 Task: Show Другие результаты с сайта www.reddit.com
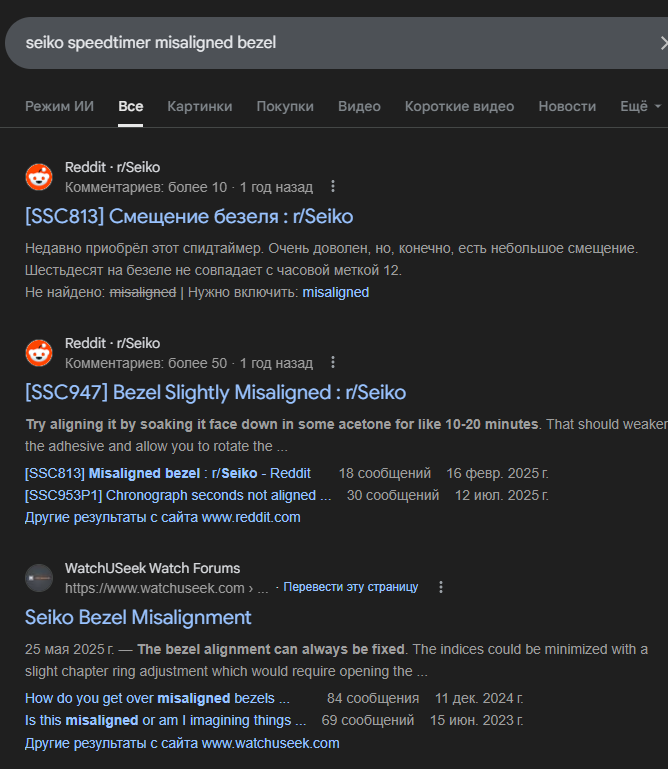tap(162, 517)
